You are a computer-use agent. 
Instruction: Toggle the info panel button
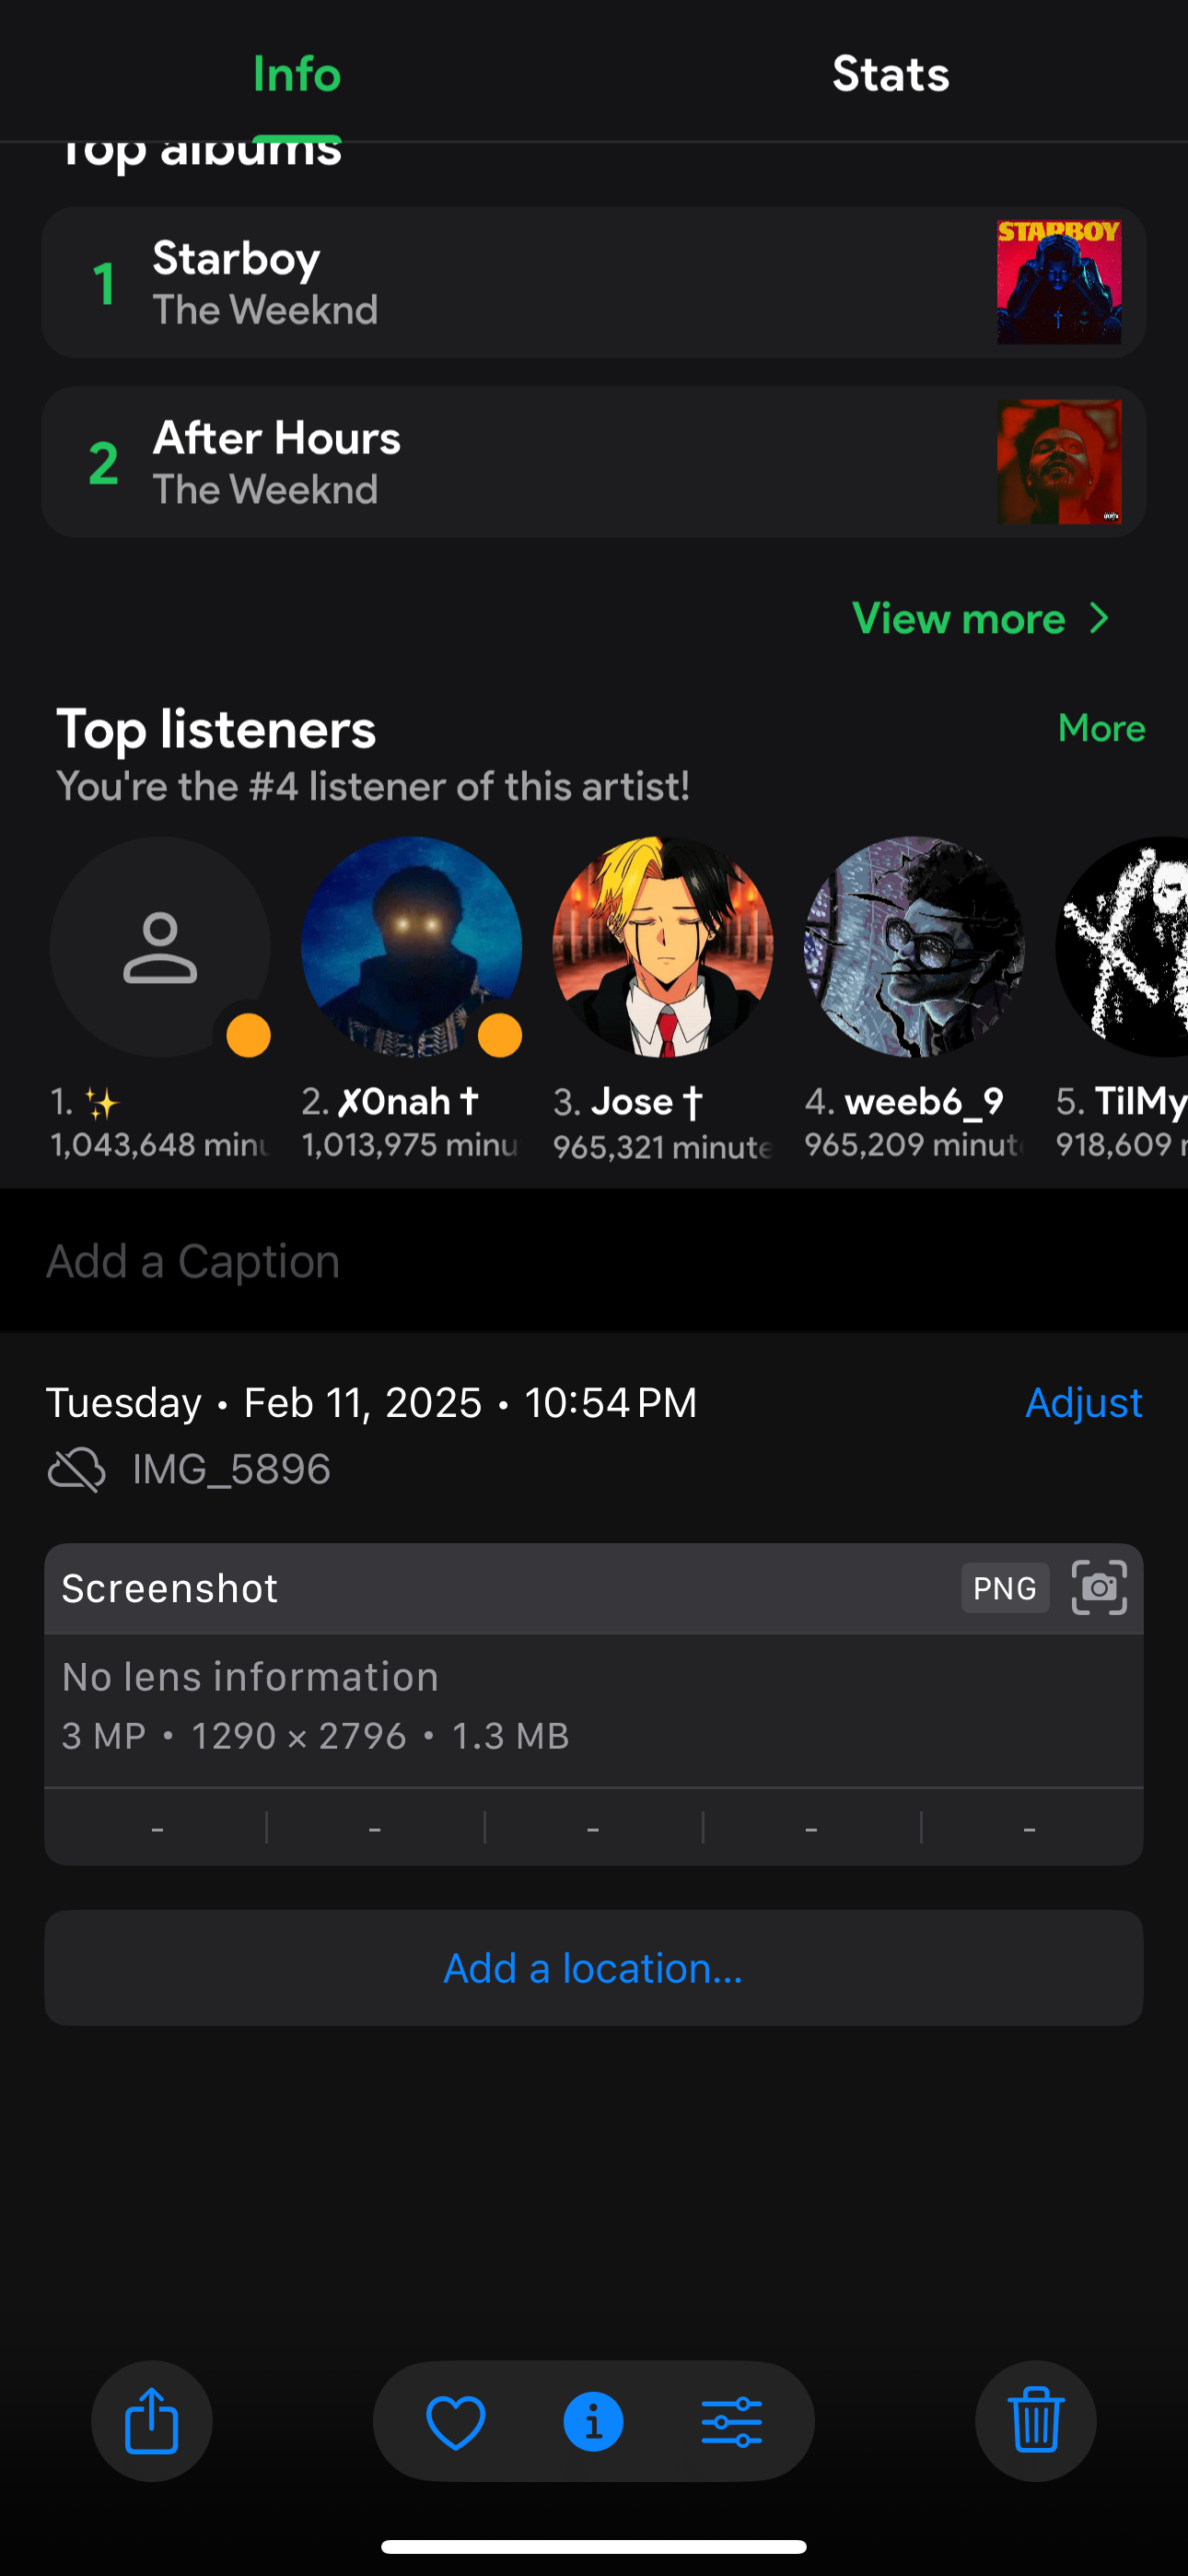tap(594, 2422)
